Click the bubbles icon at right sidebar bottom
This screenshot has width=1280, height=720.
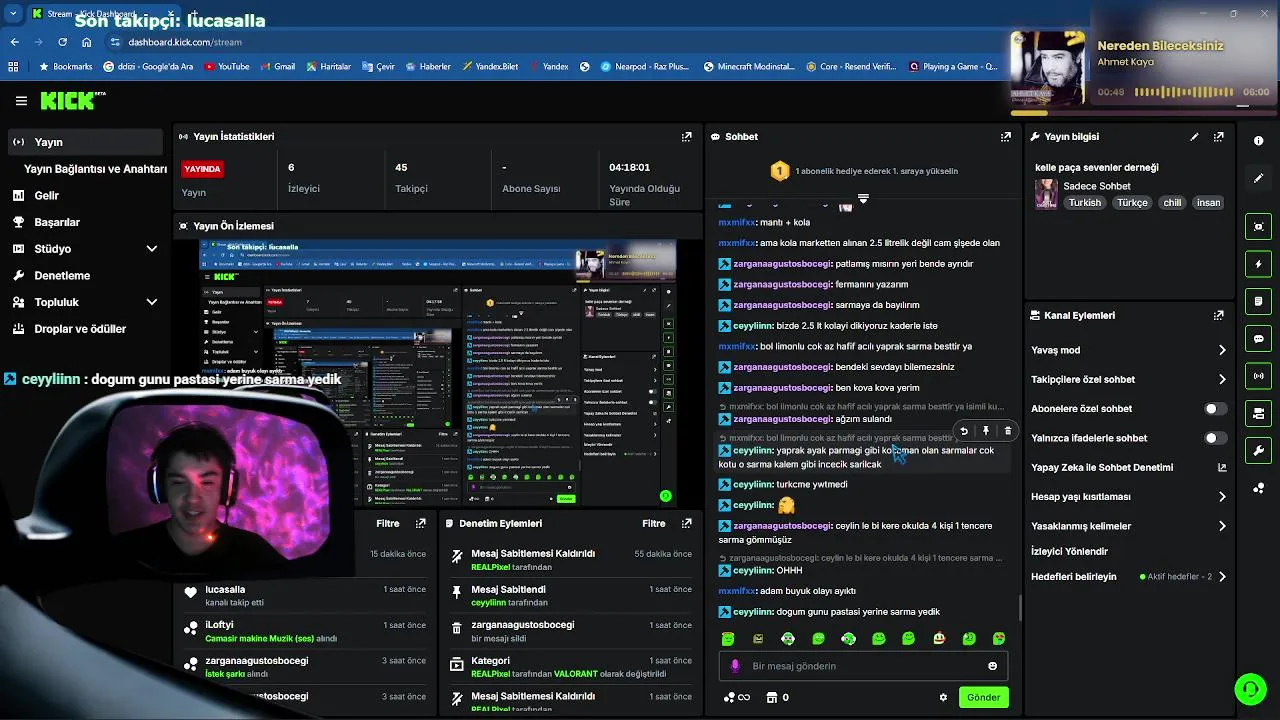tap(1258, 488)
